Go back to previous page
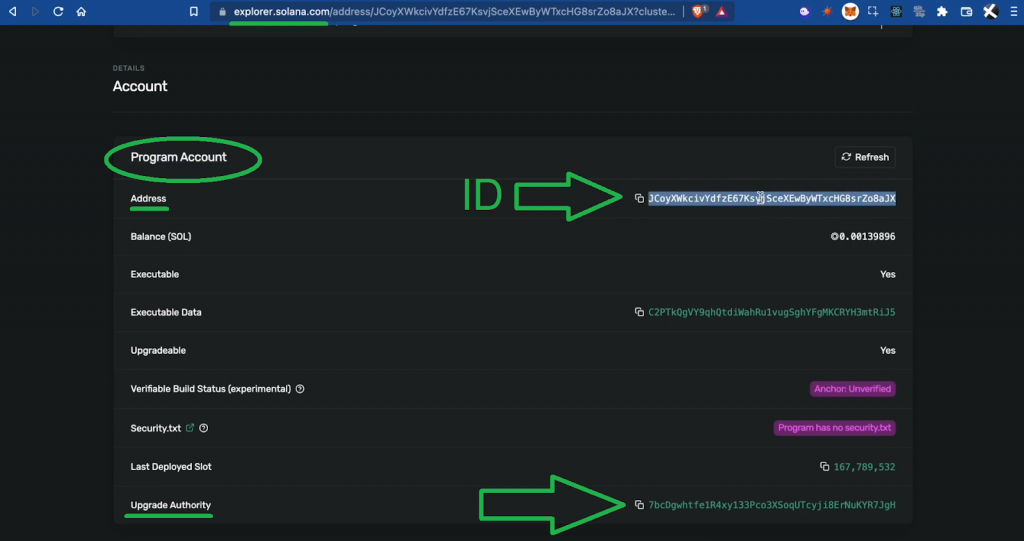Screen dimensions: 1024x541 tap(12, 11)
